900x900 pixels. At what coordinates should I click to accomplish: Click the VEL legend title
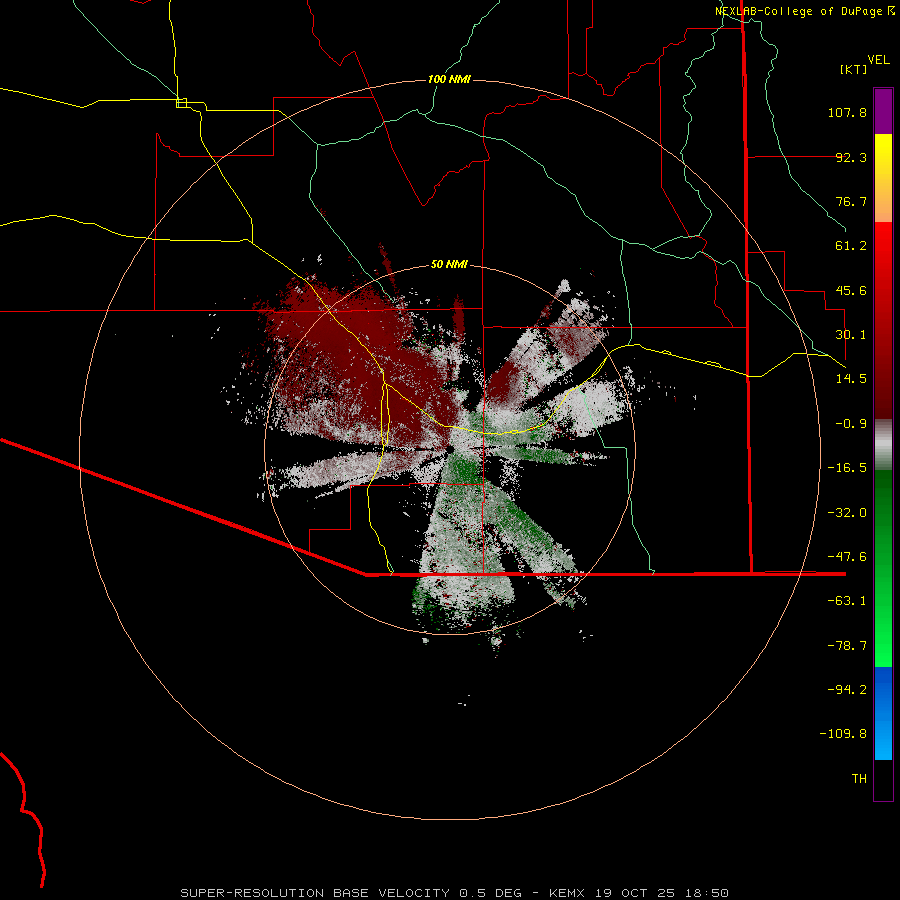(x=878, y=60)
